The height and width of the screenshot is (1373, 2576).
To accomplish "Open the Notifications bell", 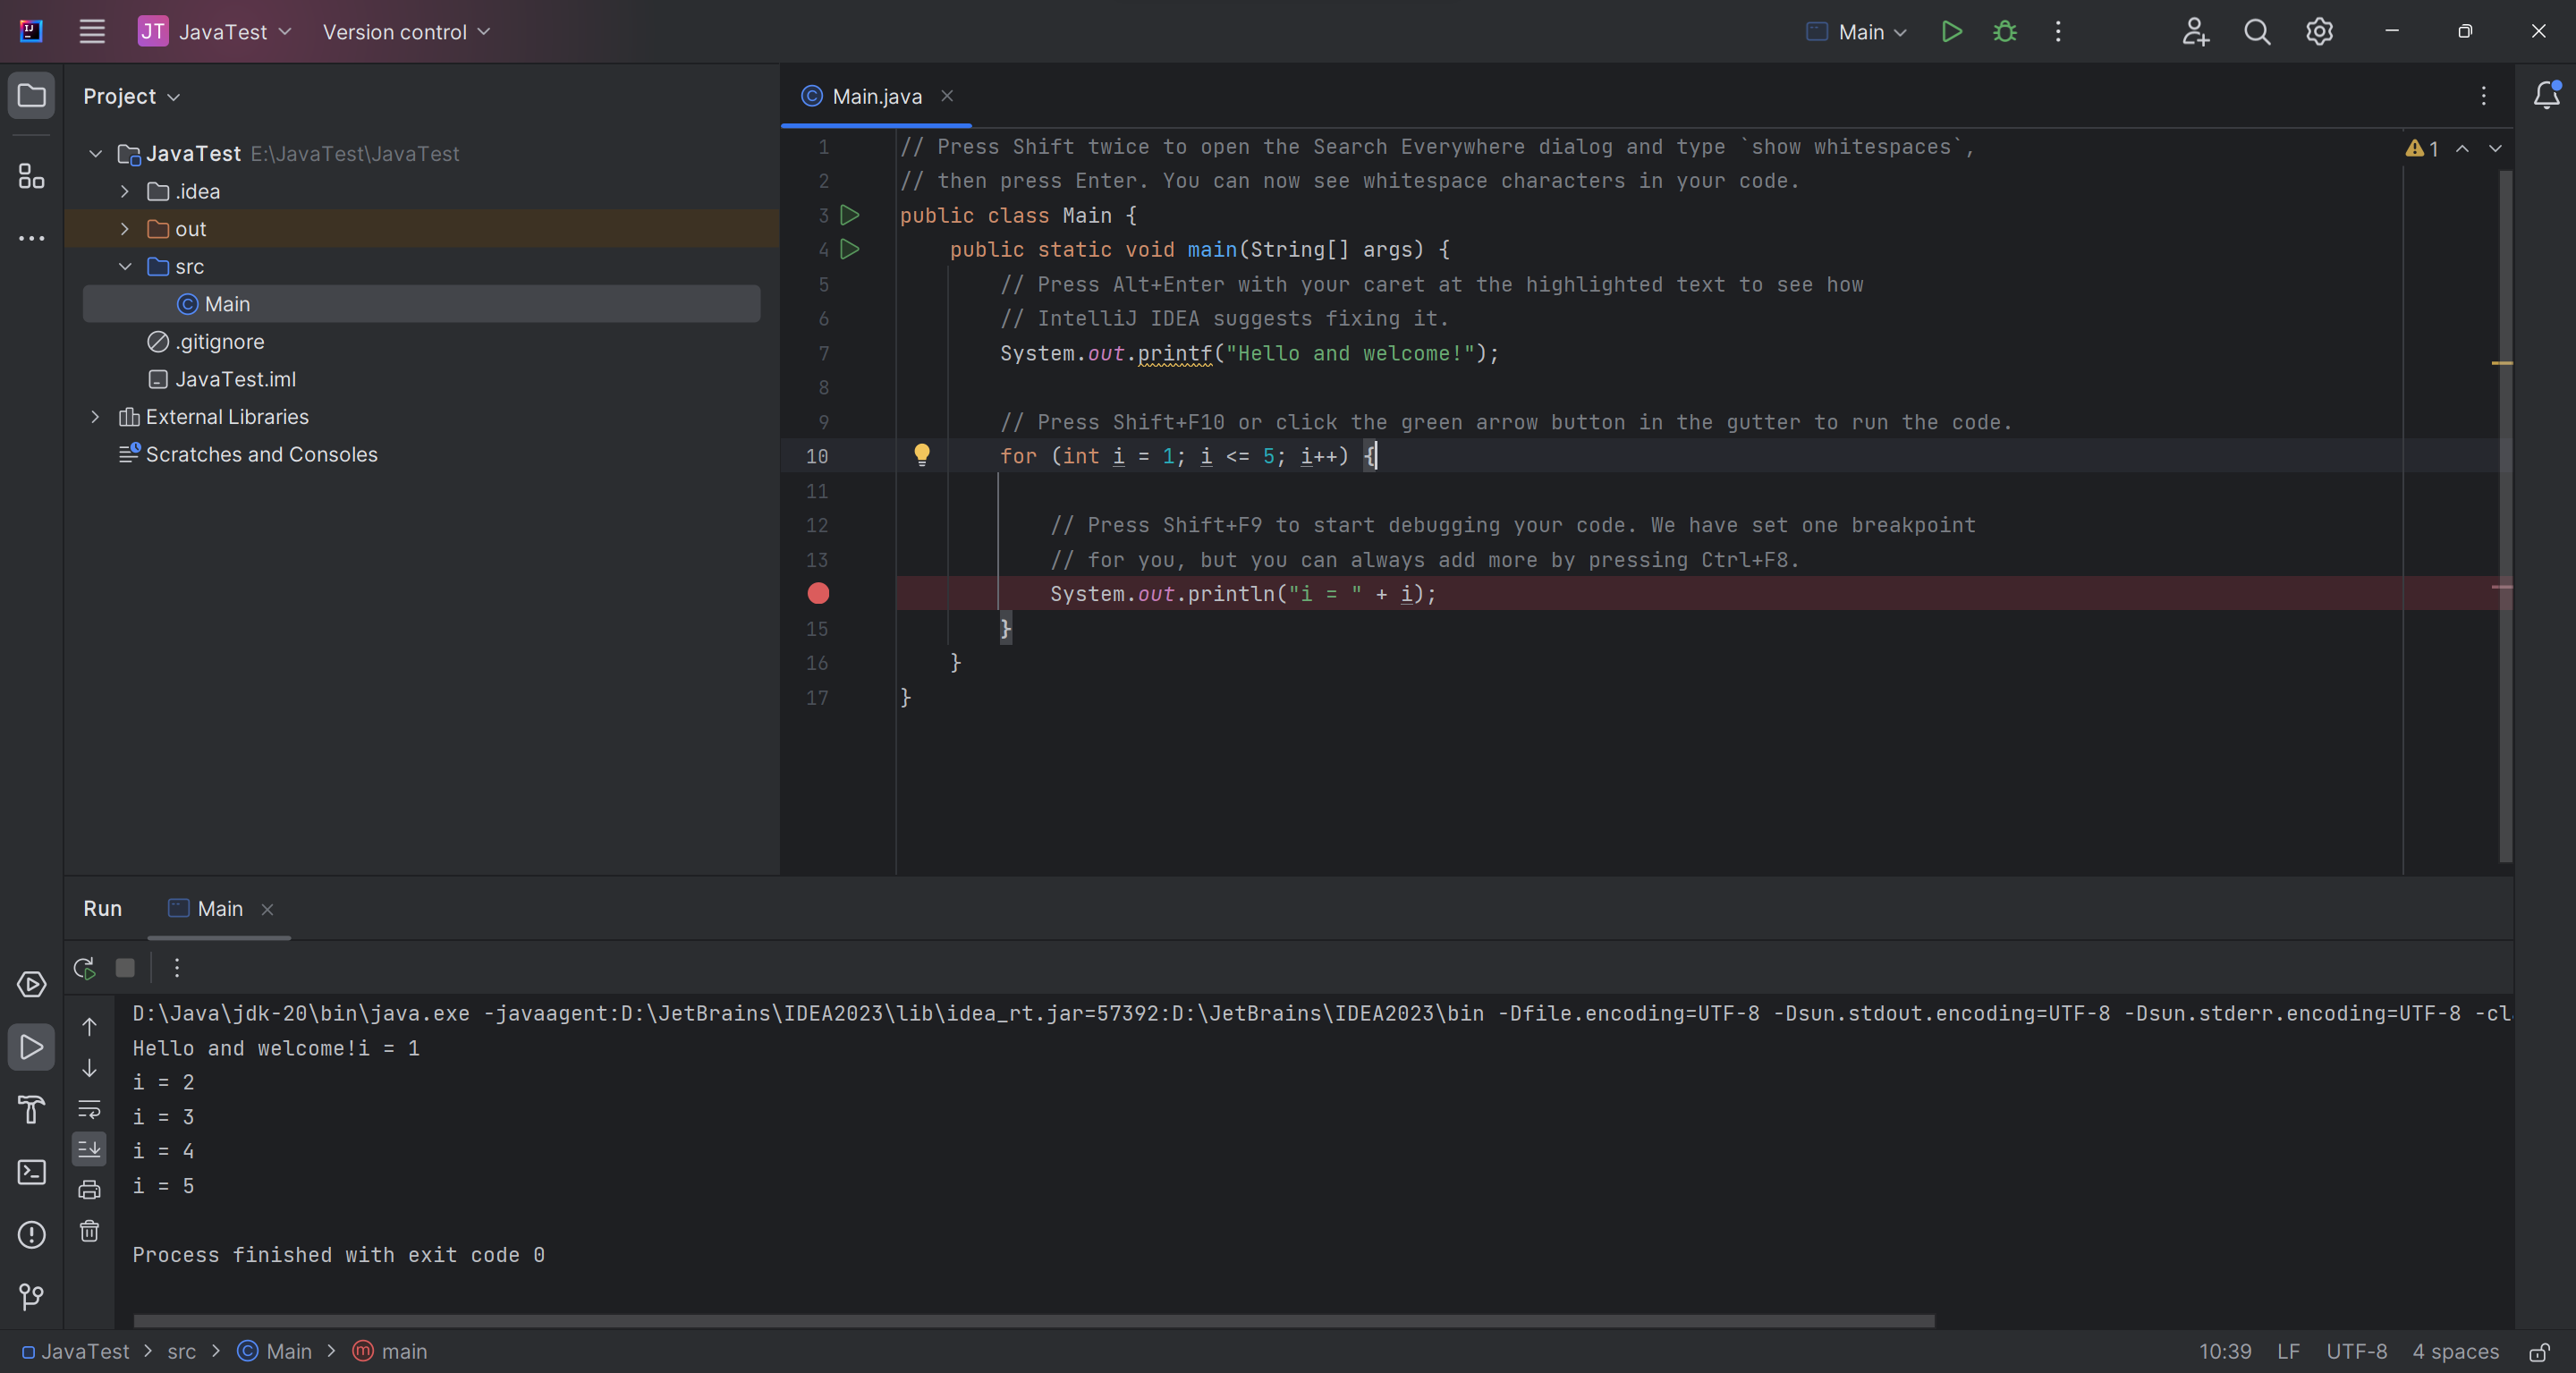I will point(2546,95).
